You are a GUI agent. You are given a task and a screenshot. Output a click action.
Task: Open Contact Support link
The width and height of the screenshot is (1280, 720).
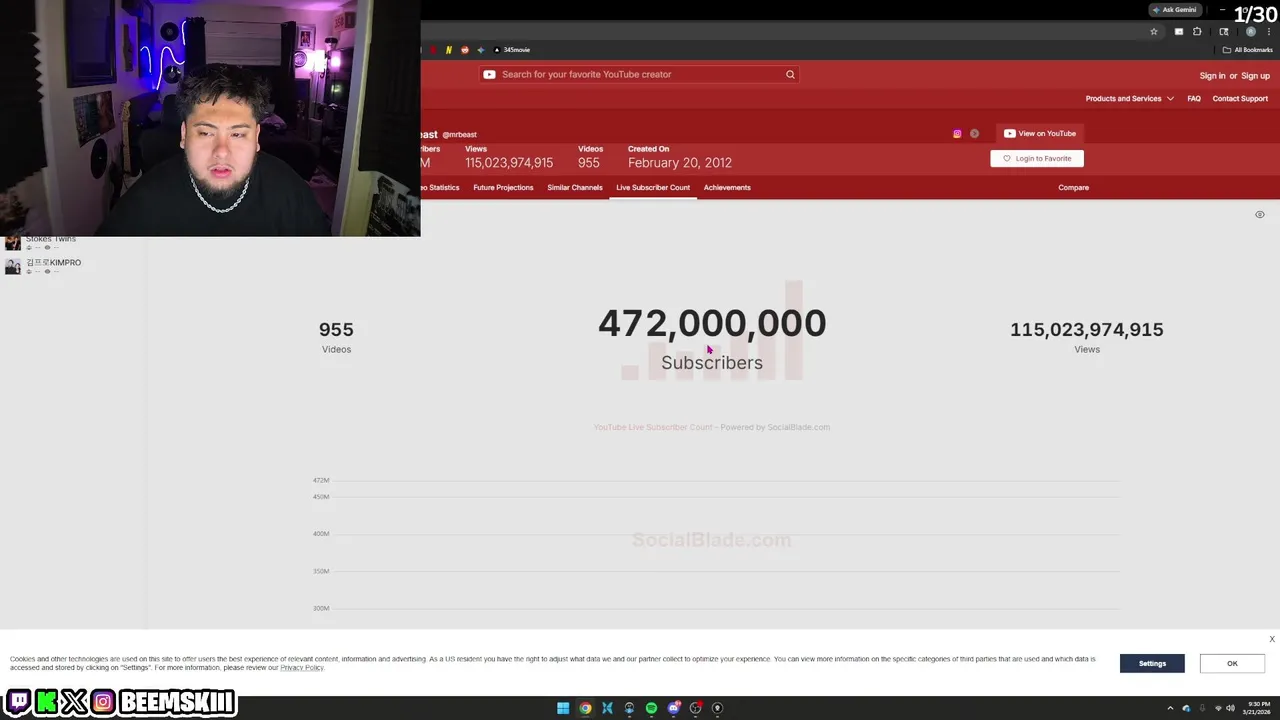point(1240,99)
